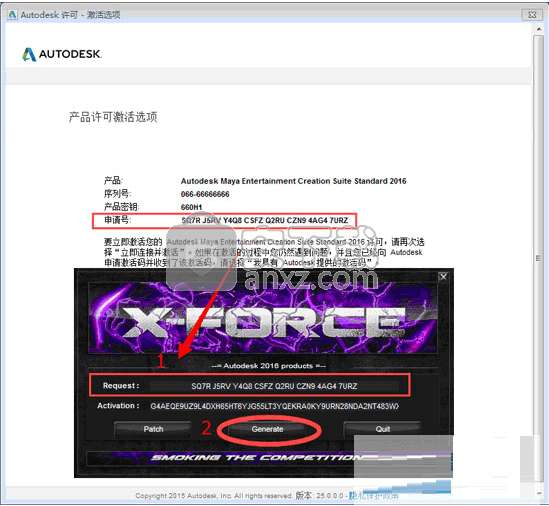Click inside the Request code field
The width and height of the screenshot is (549, 506).
point(274,386)
